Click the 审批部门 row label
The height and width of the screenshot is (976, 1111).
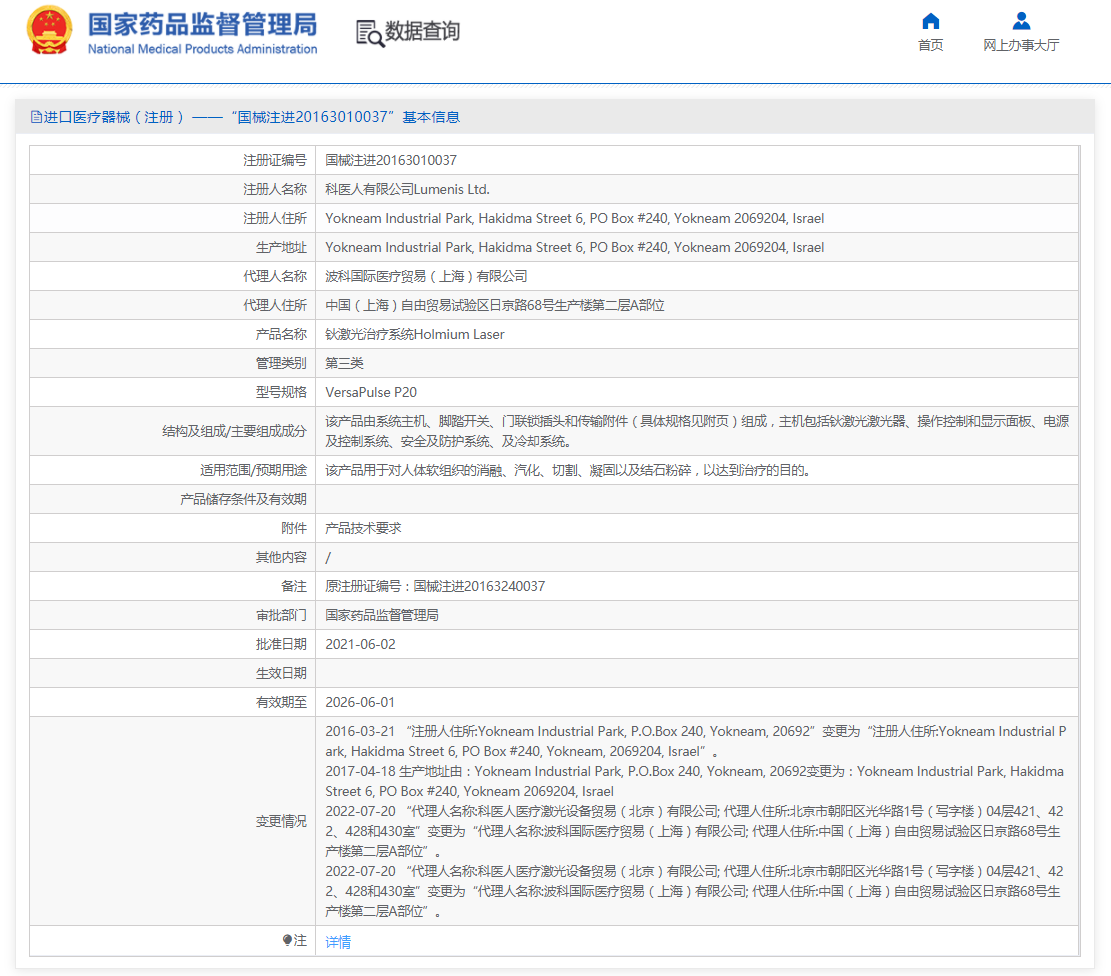pyautogui.click(x=281, y=615)
